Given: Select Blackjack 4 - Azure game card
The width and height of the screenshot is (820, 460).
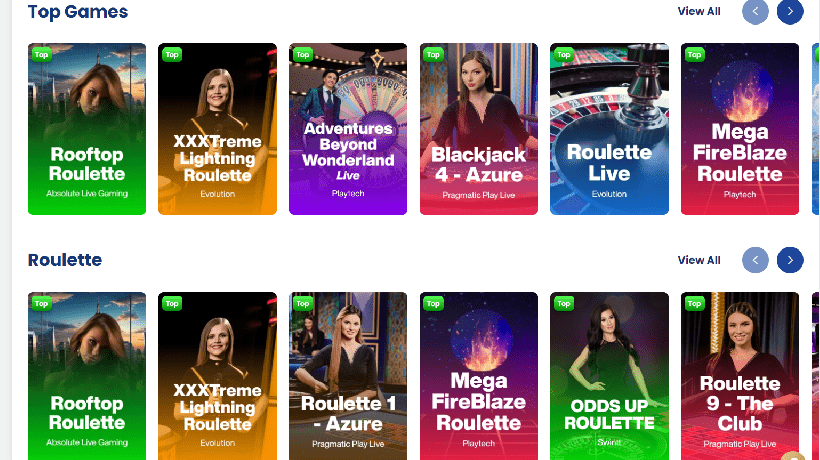Looking at the screenshot, I should coord(479,129).
